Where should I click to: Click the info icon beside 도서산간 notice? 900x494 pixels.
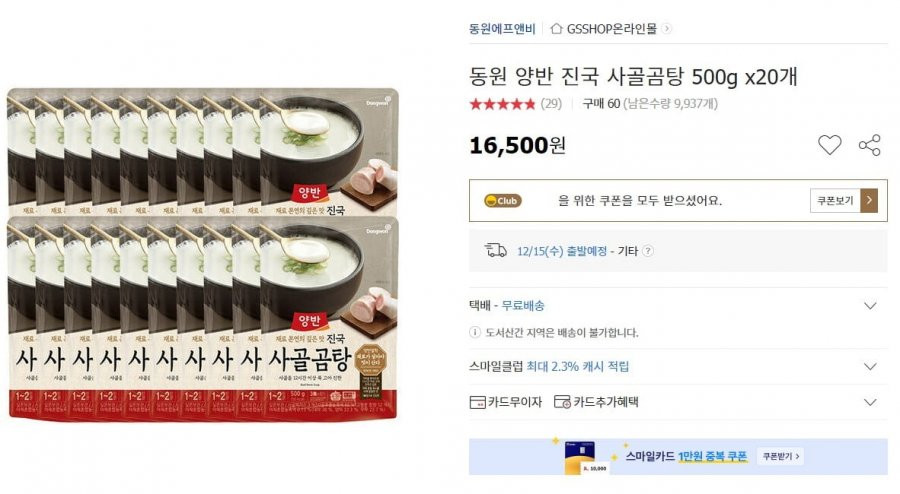475,332
